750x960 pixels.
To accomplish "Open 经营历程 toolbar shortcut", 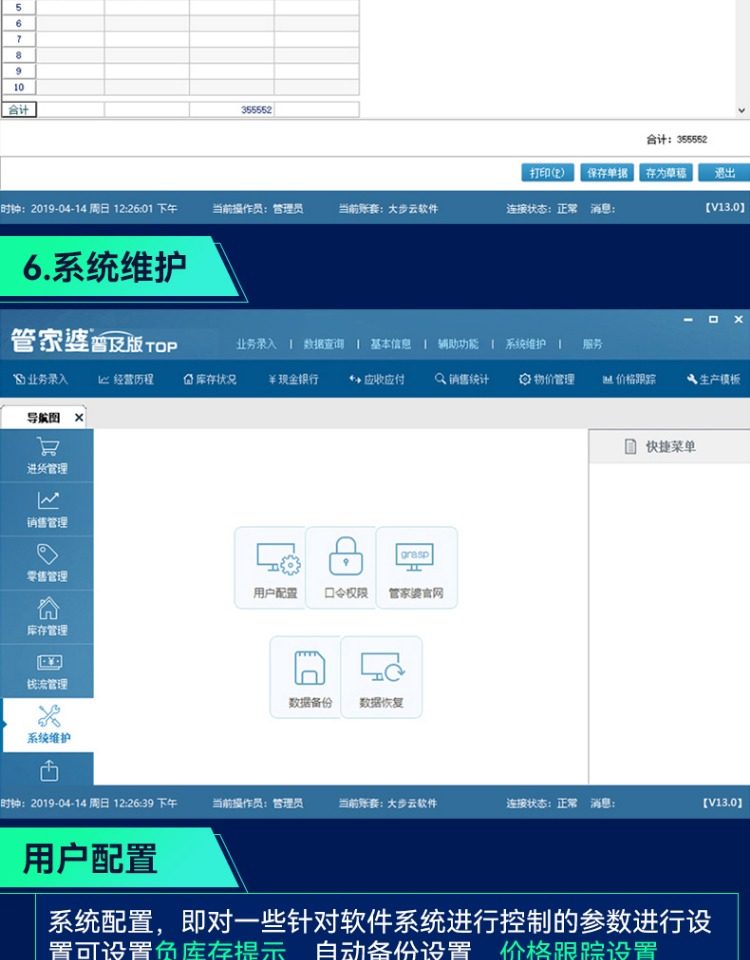I will tap(126, 380).
